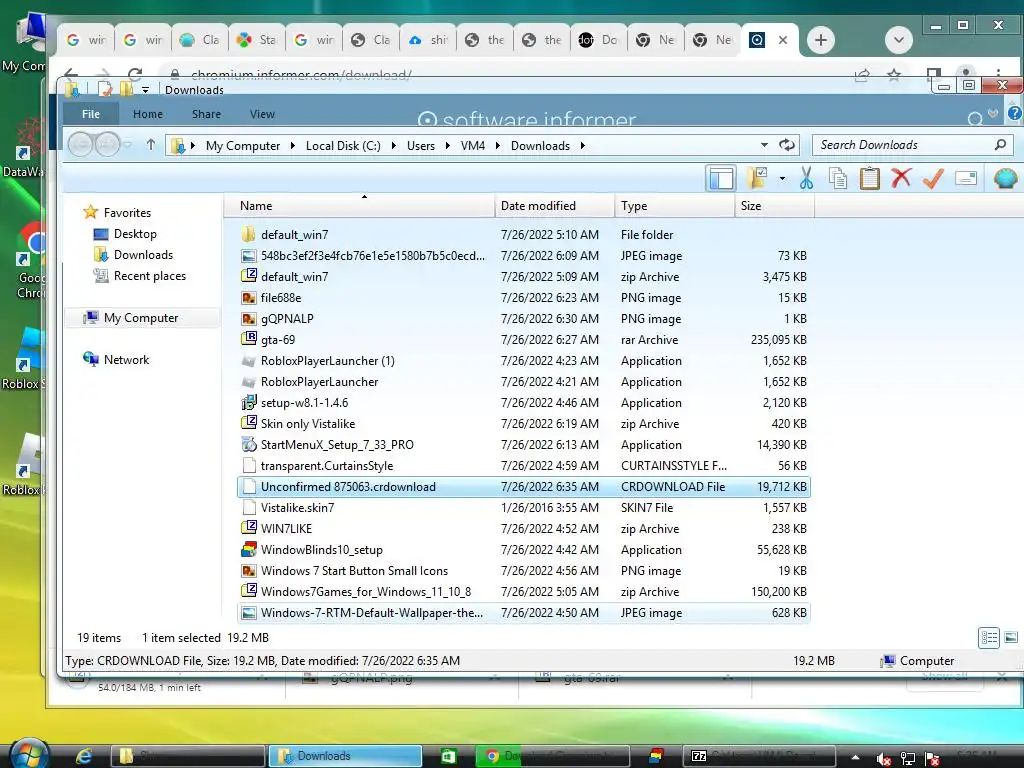Open Internet Explorer from taskbar

tap(84, 756)
